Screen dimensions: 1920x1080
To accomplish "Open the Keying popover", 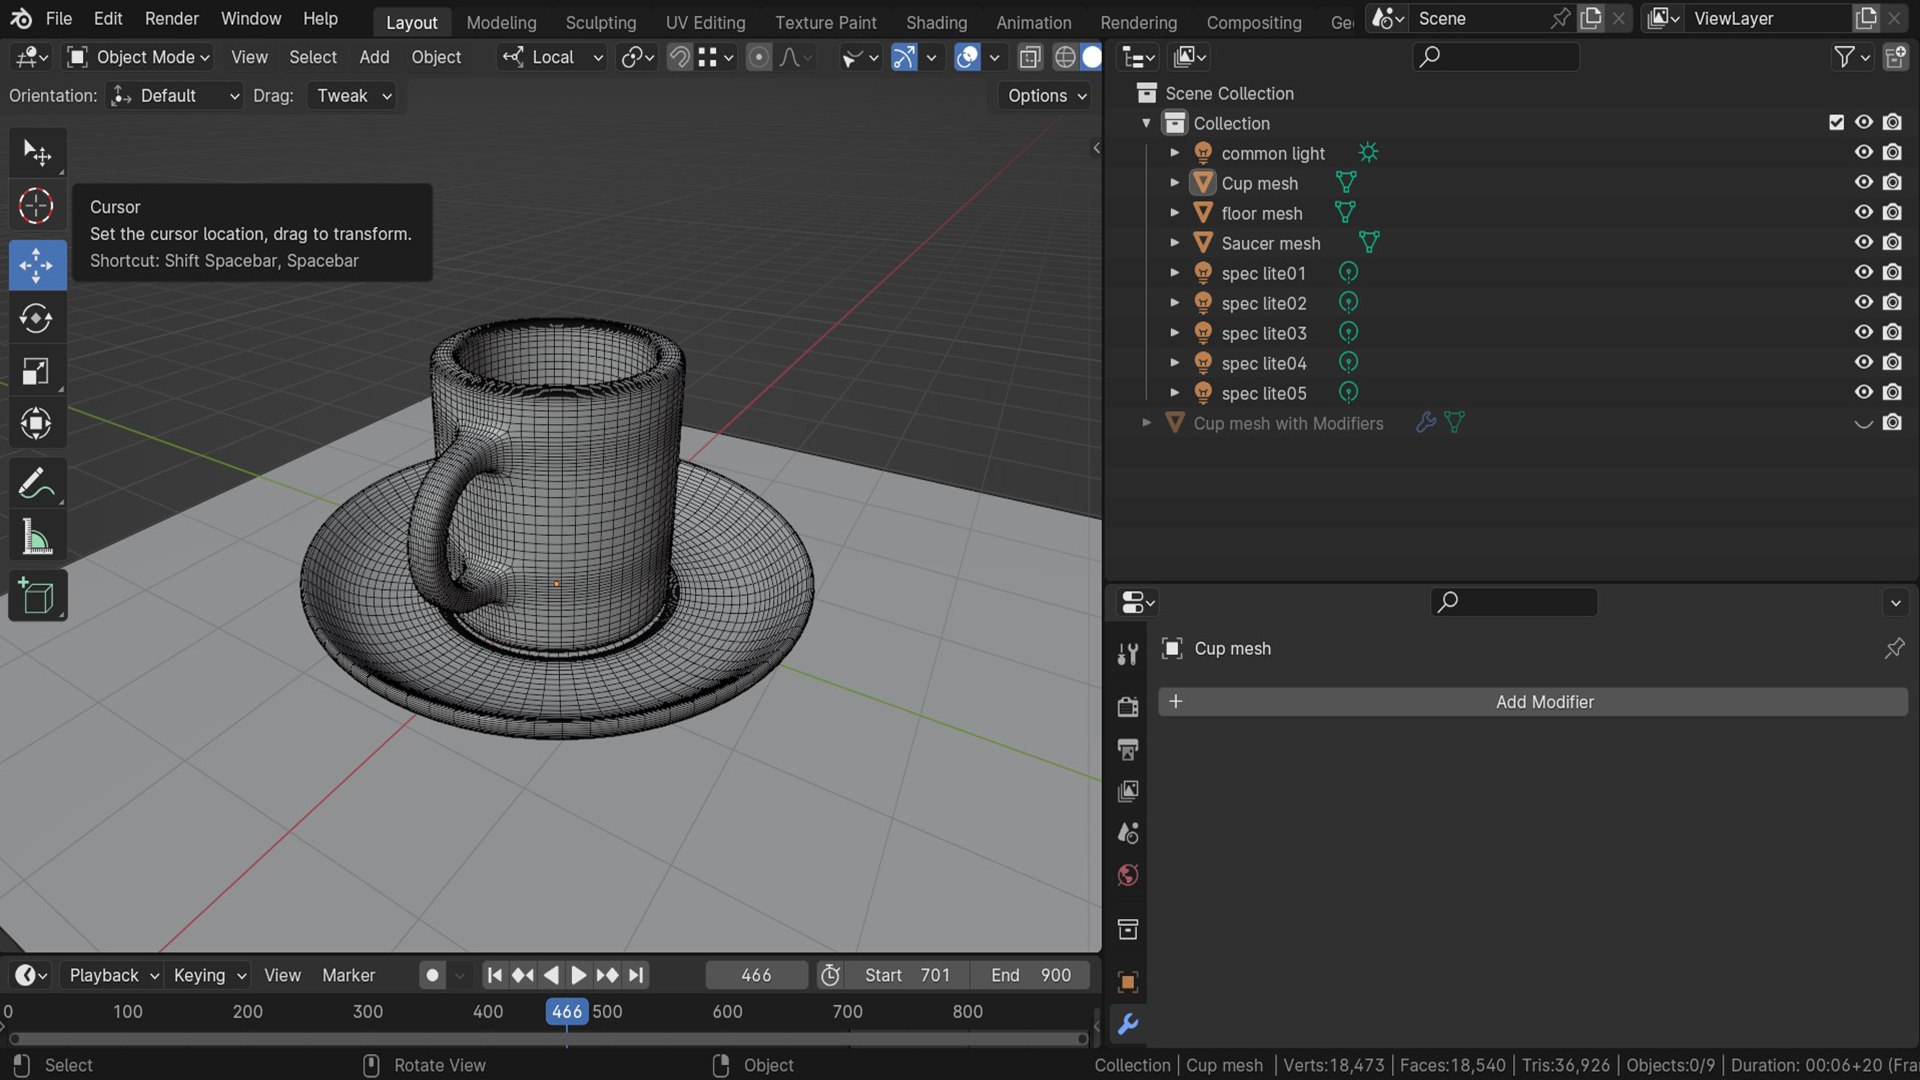I will click(210, 975).
